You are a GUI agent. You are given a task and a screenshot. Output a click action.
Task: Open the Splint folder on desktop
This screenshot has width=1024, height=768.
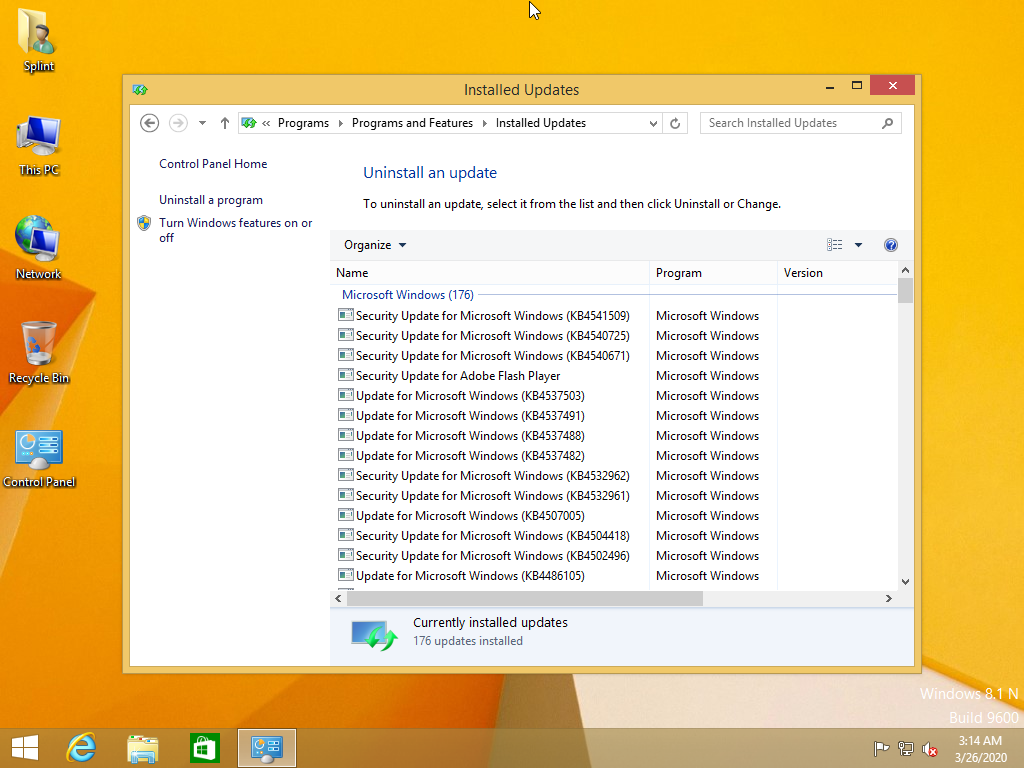[39, 39]
